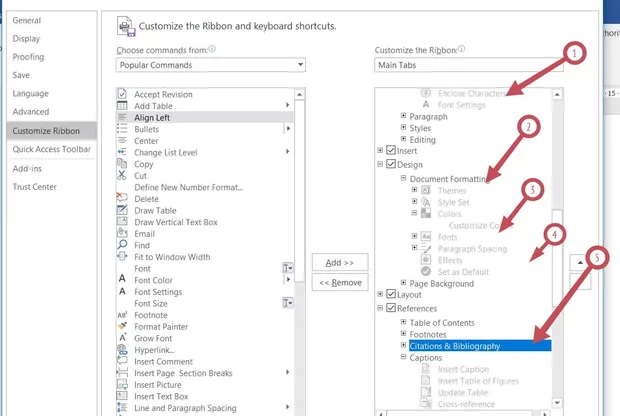
Task: Uncheck the References tab checkbox
Action: click(x=391, y=307)
